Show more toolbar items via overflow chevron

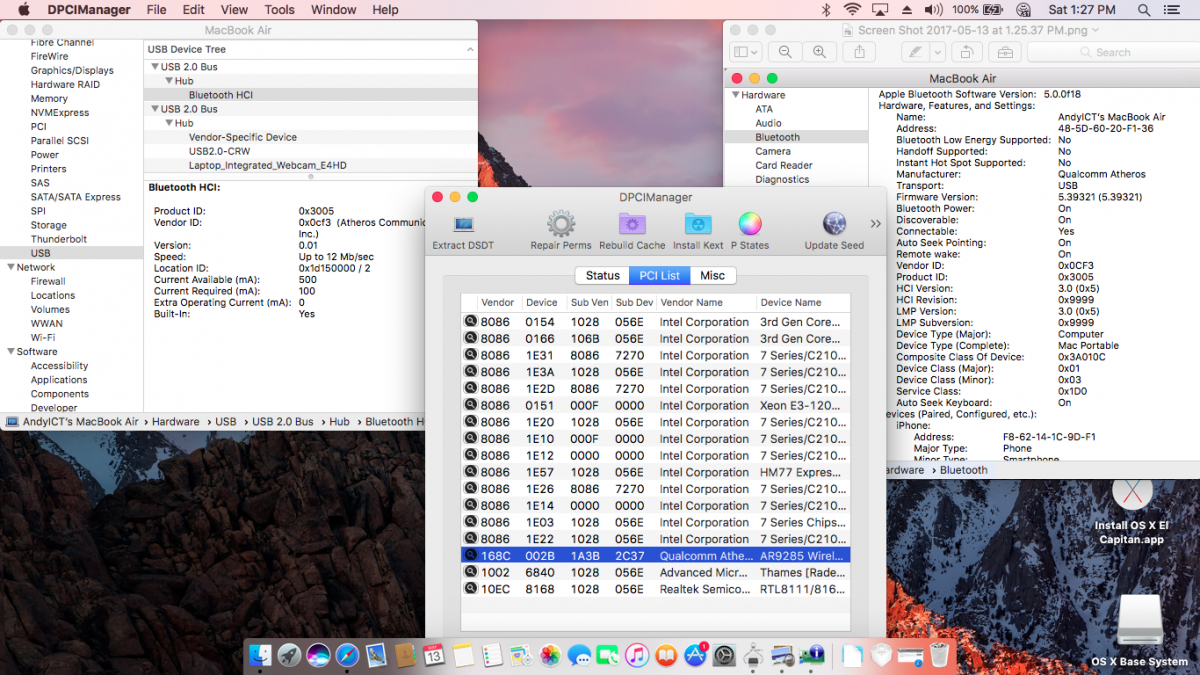pyautogui.click(x=876, y=224)
